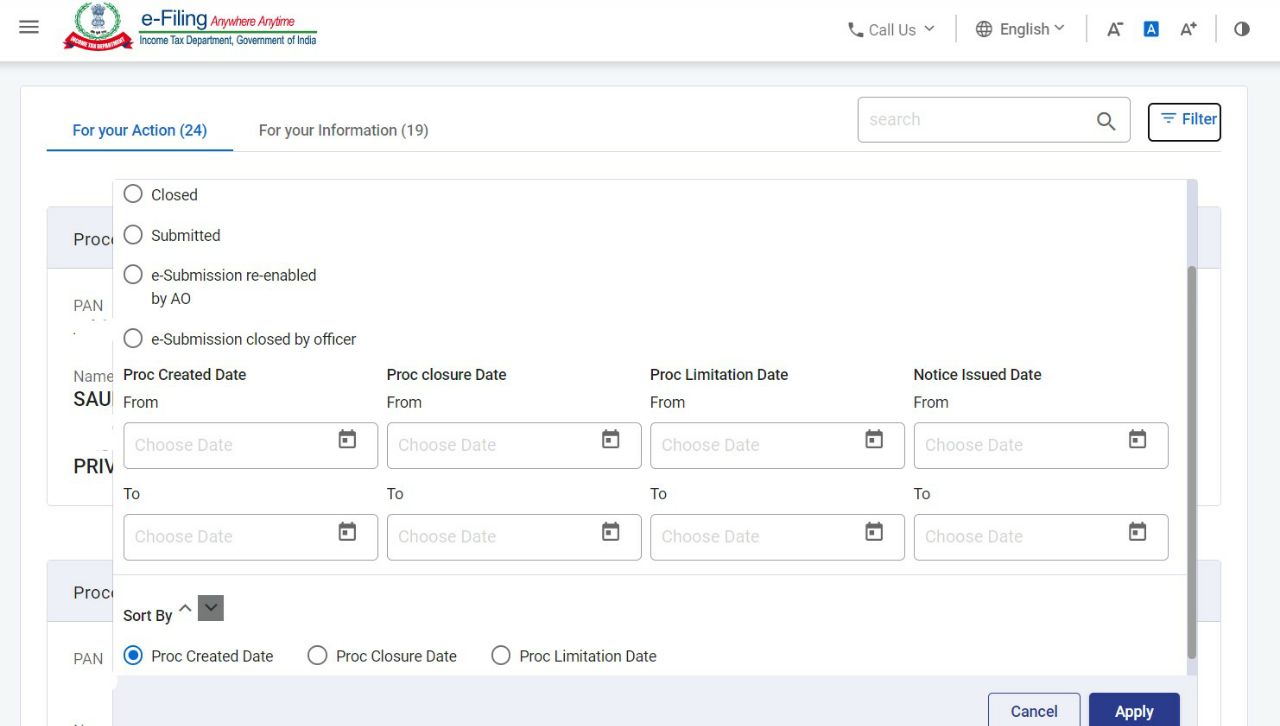Select Submitted status radio option
Viewport: 1280px width, 726px height.
tap(134, 235)
